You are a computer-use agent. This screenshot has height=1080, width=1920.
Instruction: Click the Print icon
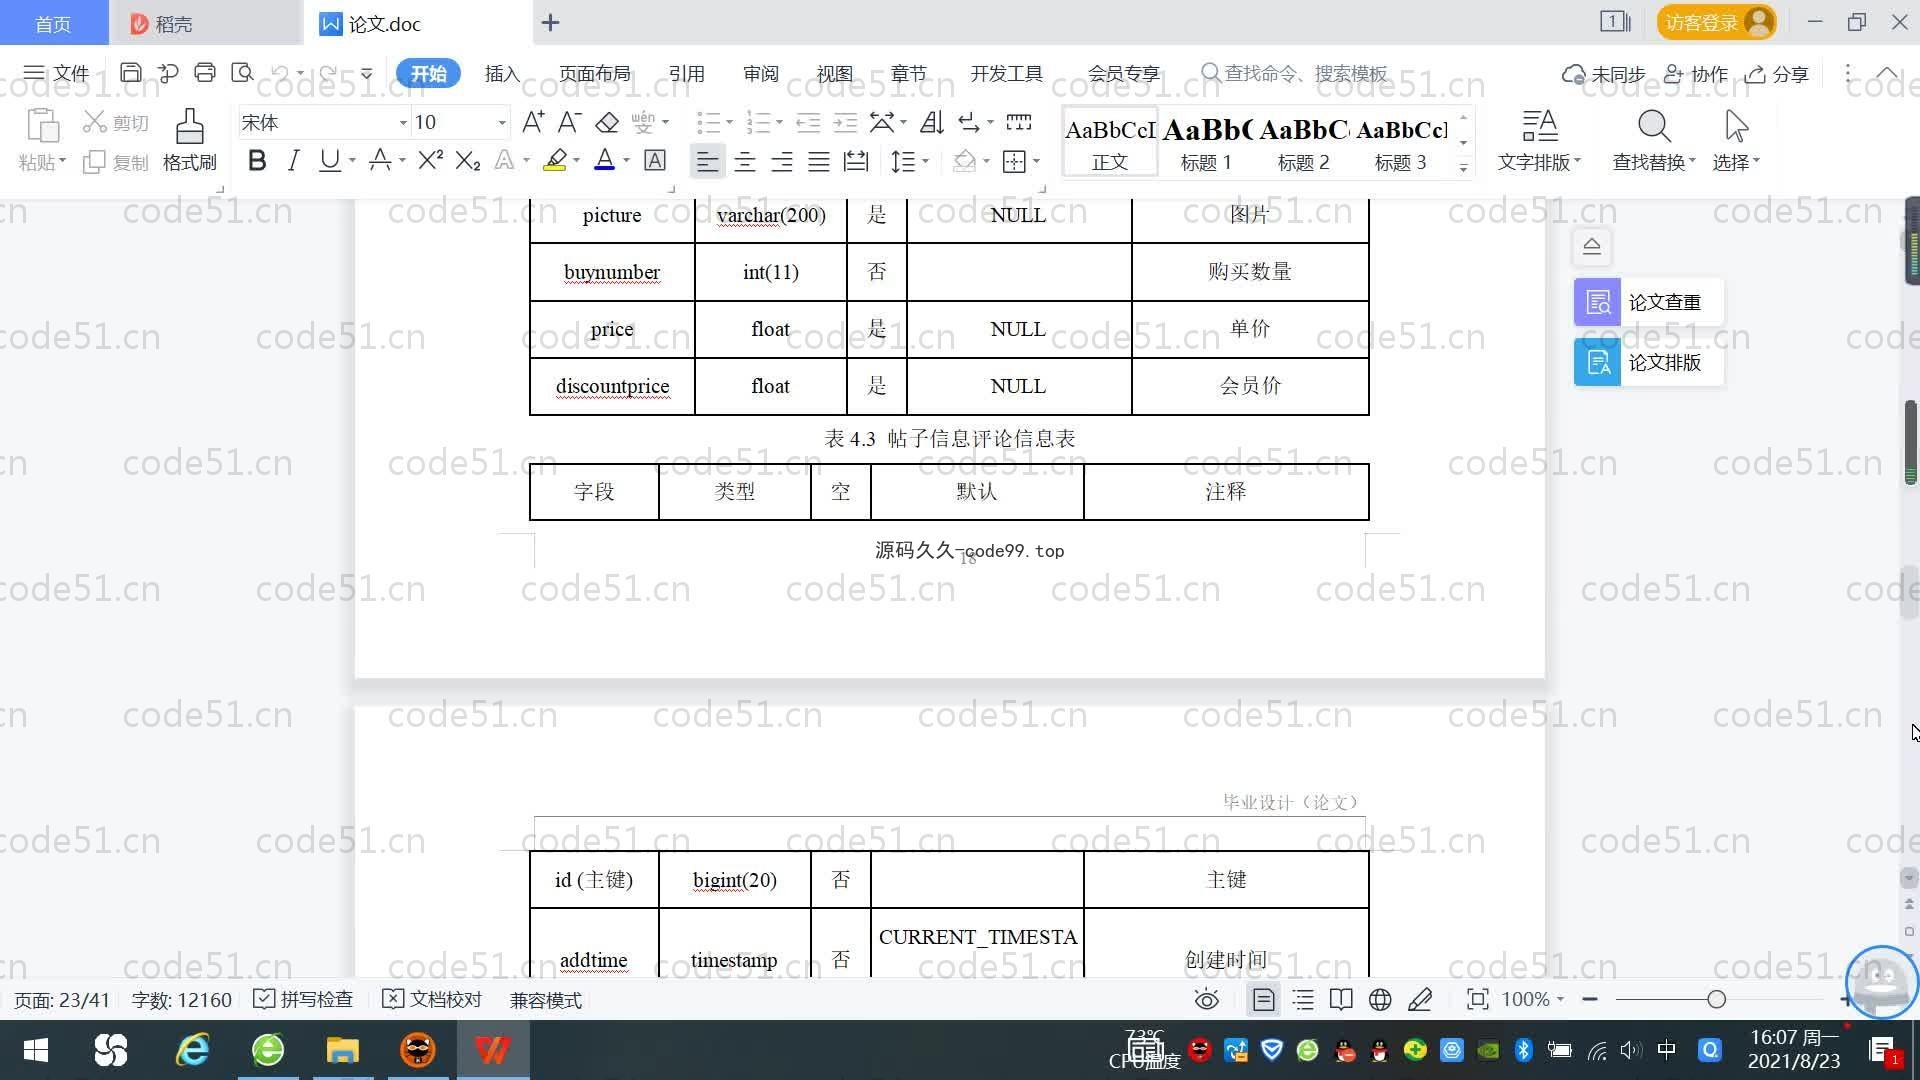coord(205,73)
